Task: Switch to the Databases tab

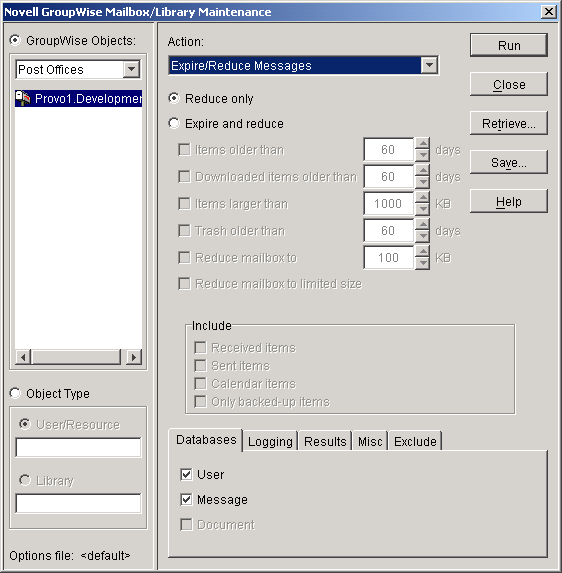Action: tap(206, 440)
